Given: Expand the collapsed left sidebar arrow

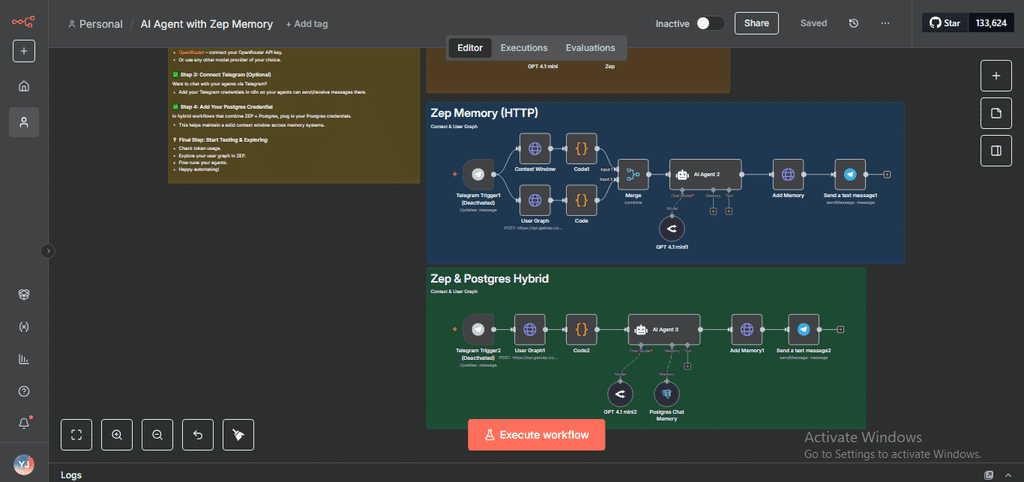Looking at the screenshot, I should click(47, 251).
